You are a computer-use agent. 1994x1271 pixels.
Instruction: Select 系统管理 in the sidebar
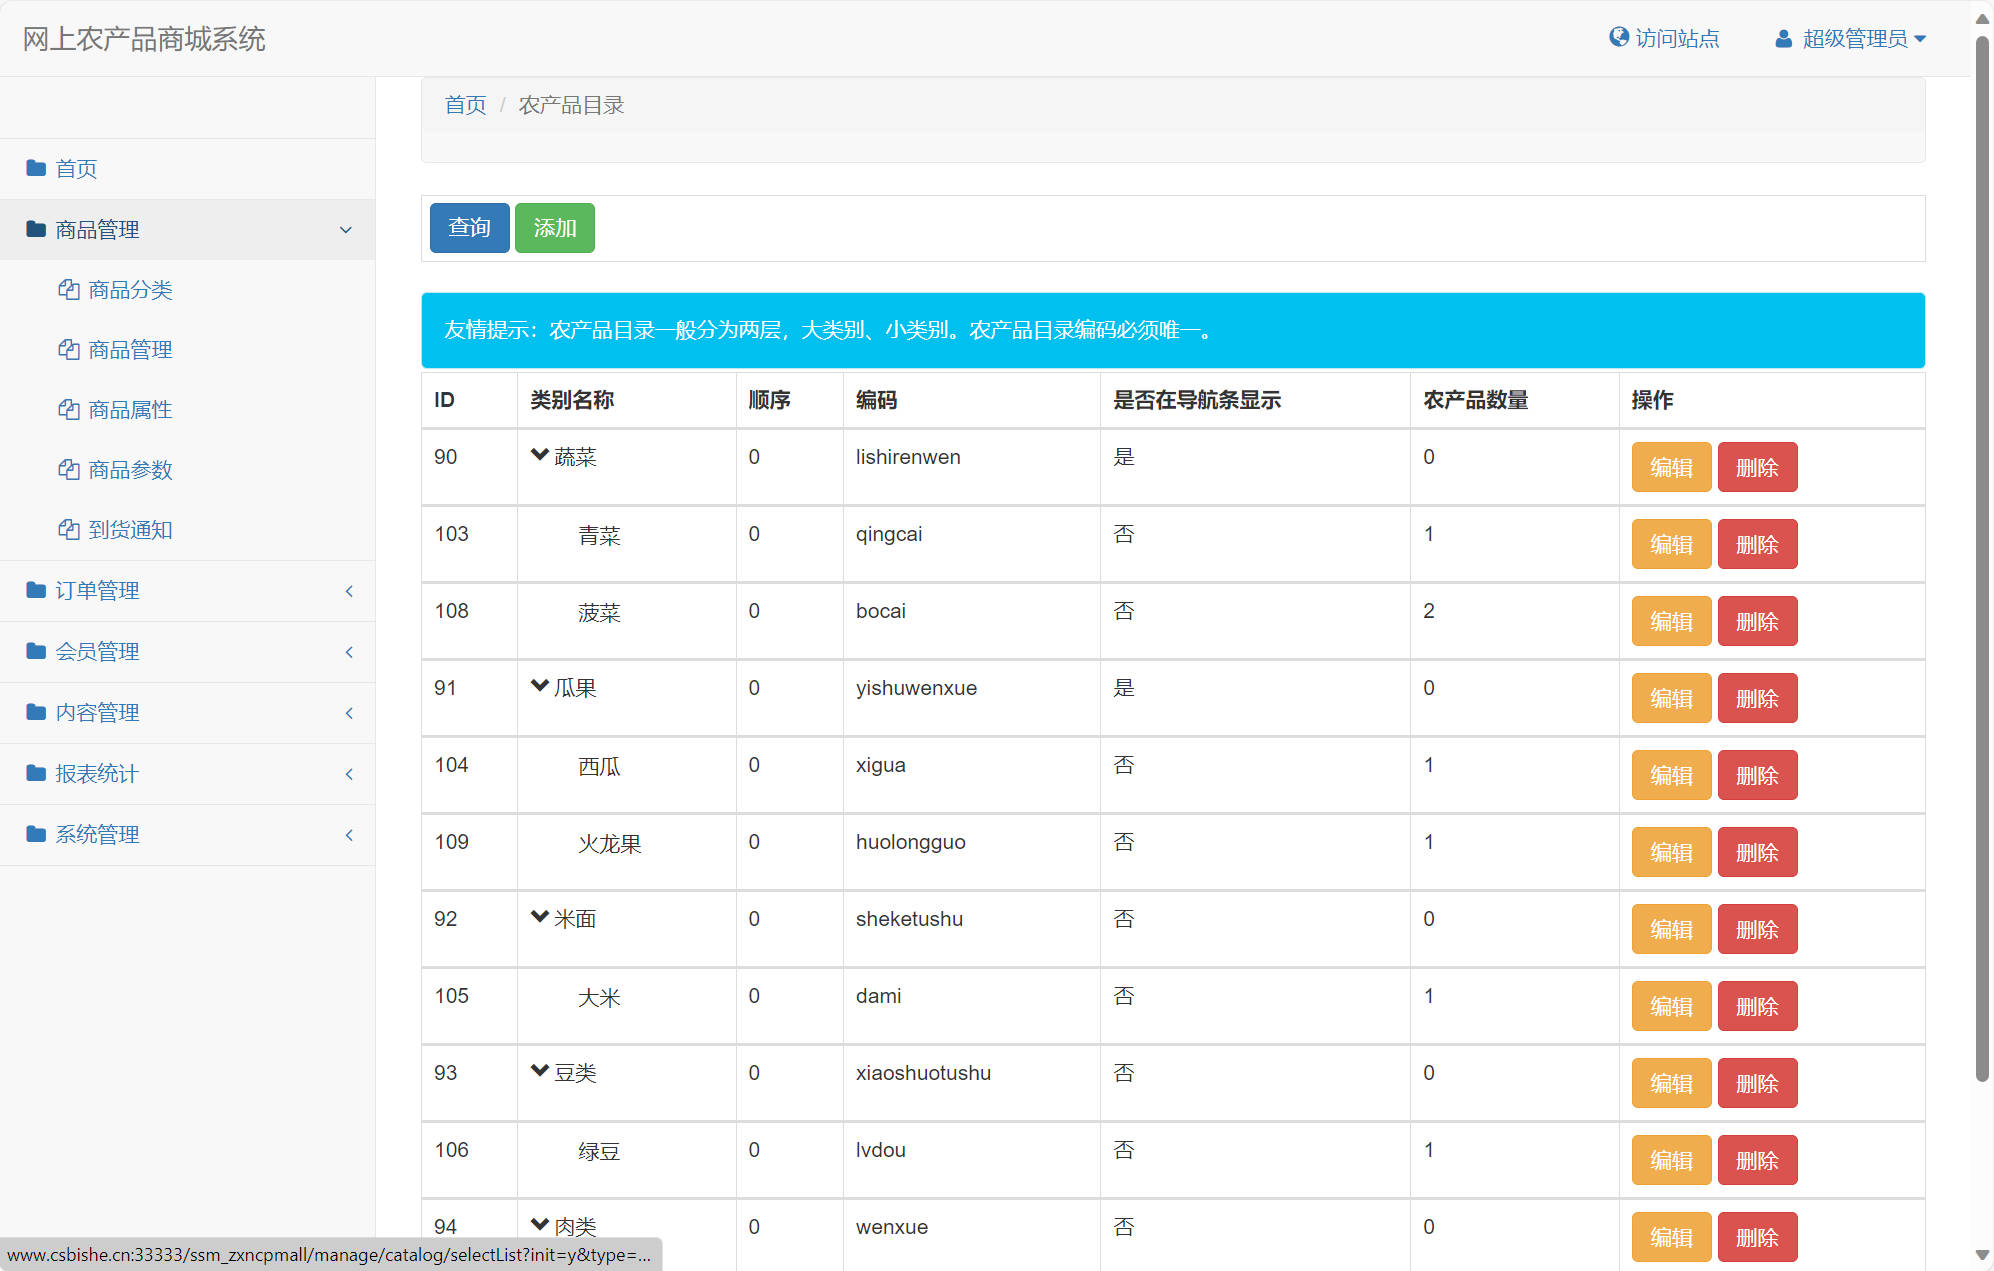point(97,835)
